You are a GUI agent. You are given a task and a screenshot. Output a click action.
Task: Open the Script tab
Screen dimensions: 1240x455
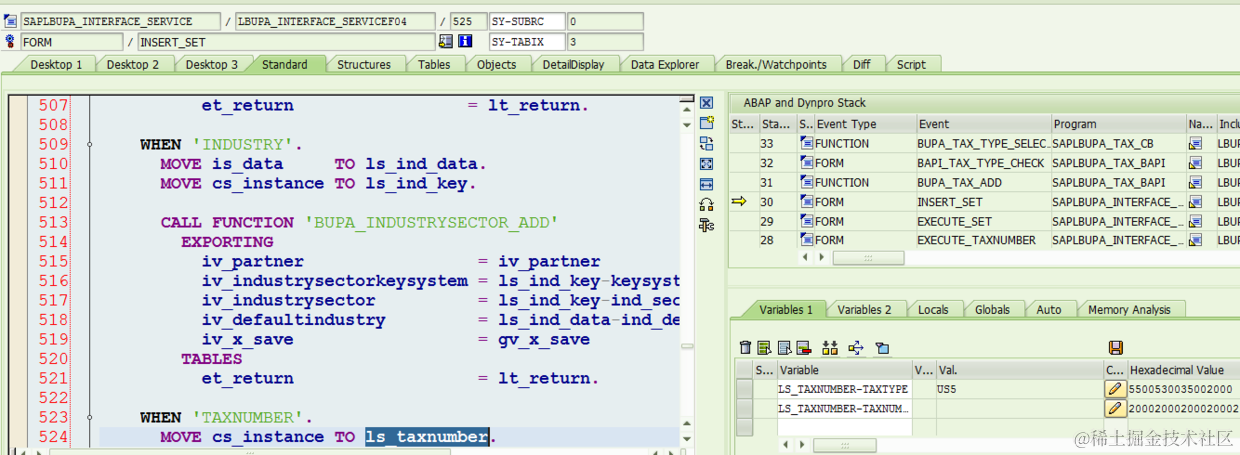tap(911, 64)
